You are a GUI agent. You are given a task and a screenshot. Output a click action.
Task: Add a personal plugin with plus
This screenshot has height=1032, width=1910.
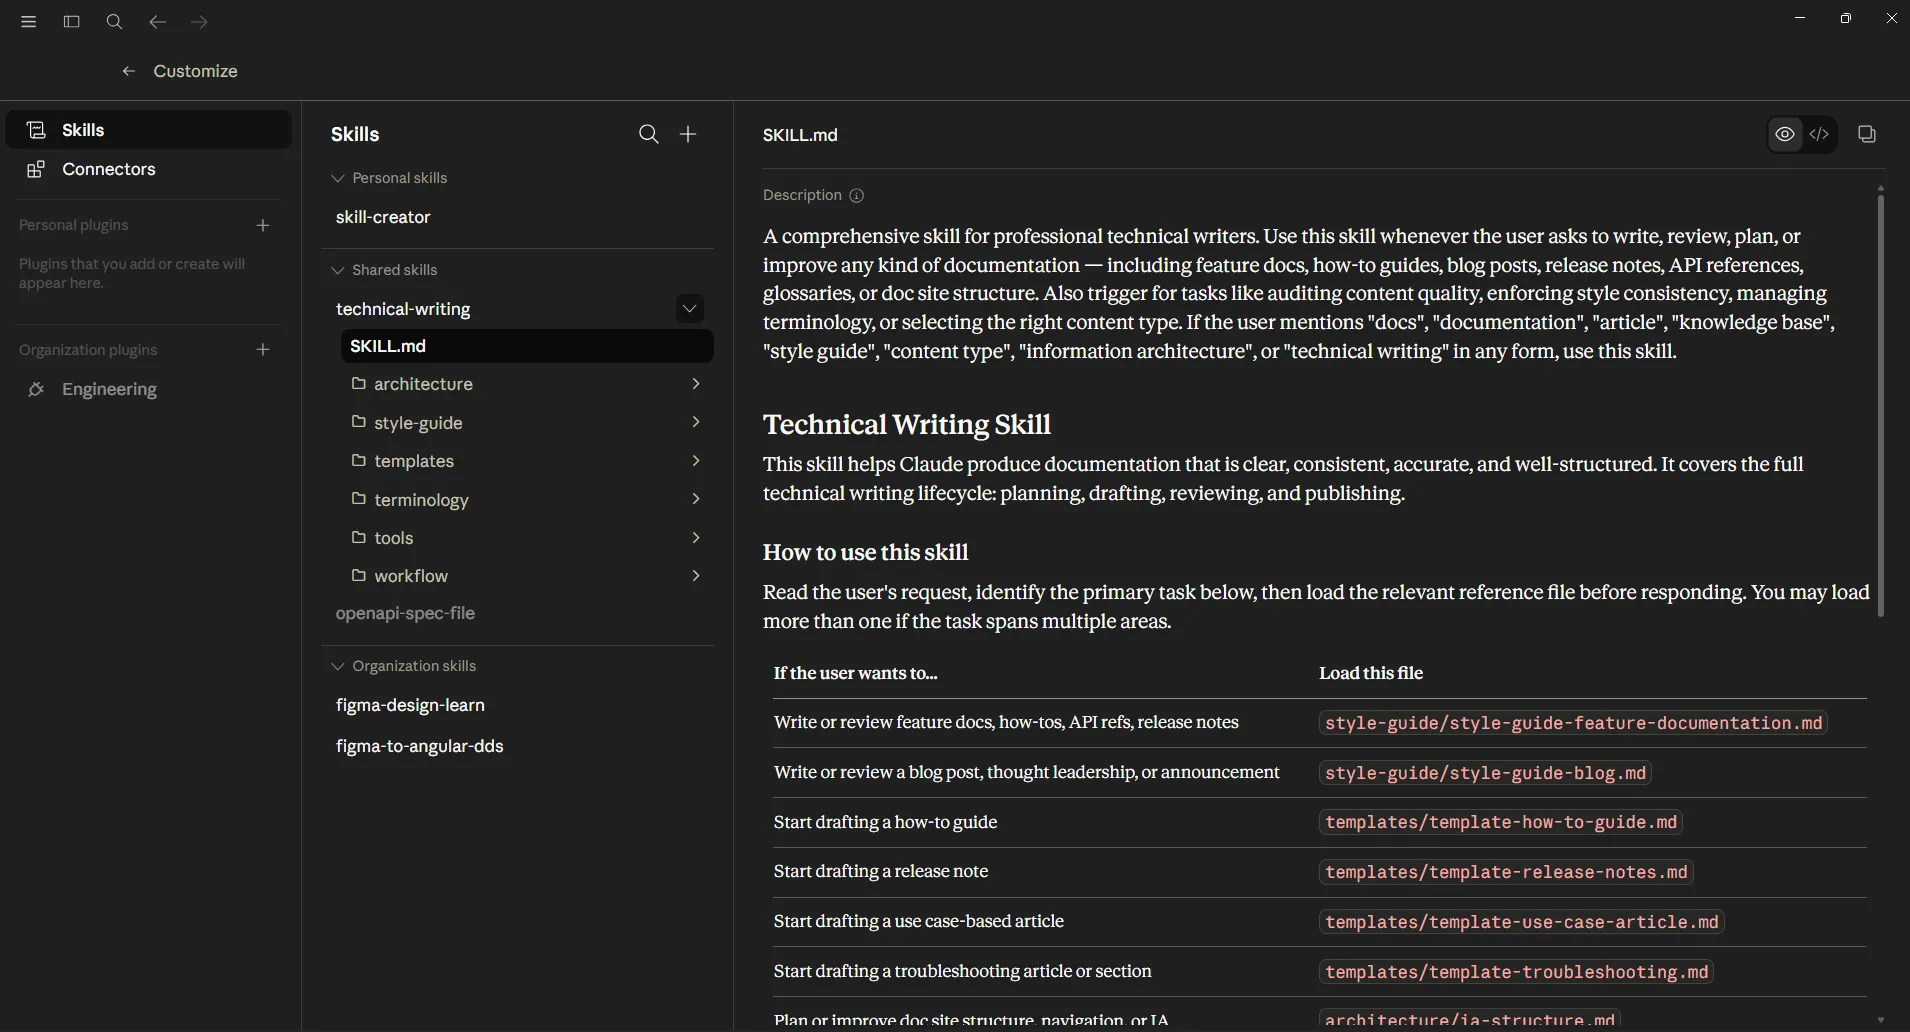pyautogui.click(x=263, y=226)
